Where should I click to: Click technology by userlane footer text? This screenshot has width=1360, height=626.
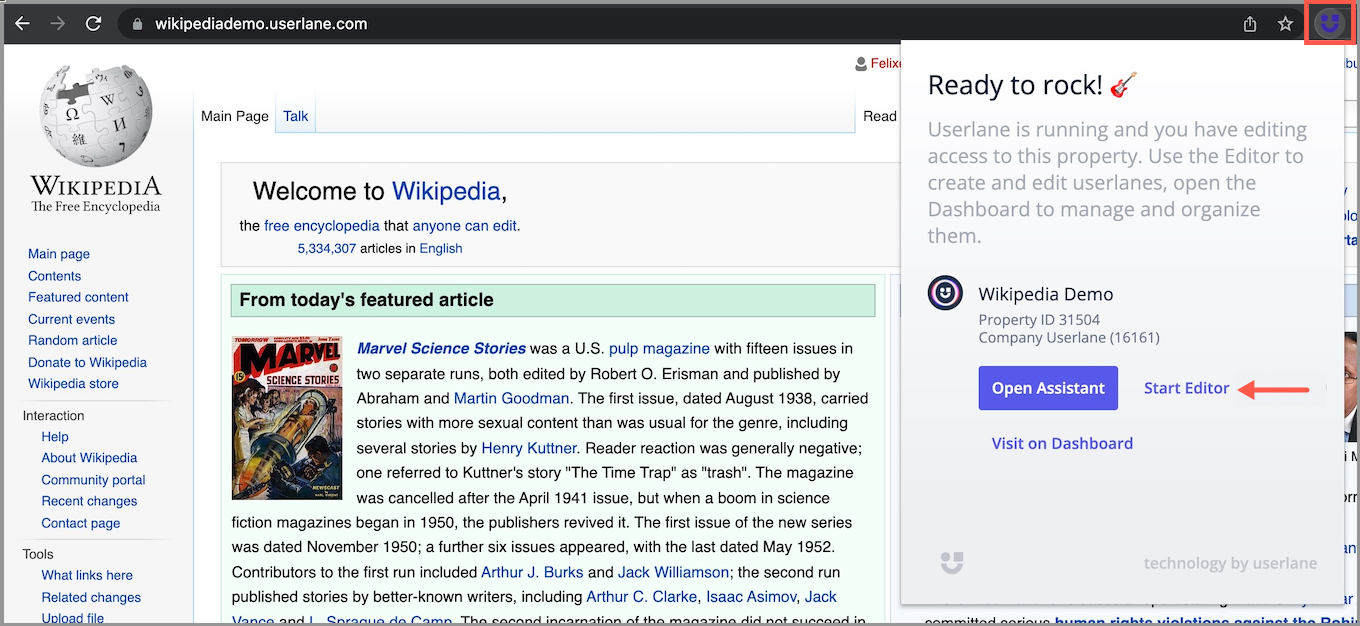1230,563
